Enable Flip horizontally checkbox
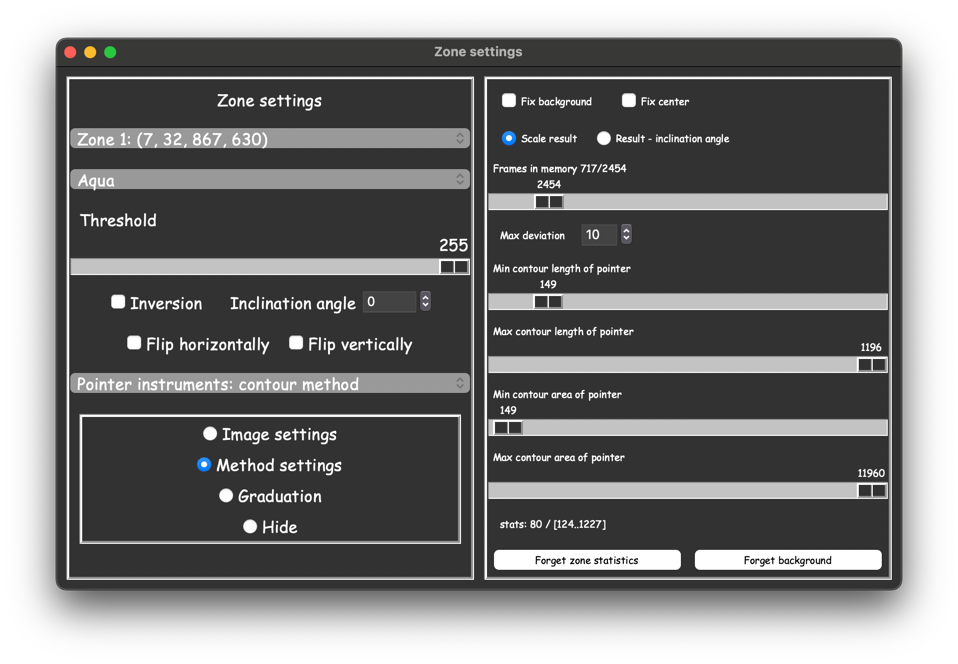The height and width of the screenshot is (664, 958). tap(134, 343)
